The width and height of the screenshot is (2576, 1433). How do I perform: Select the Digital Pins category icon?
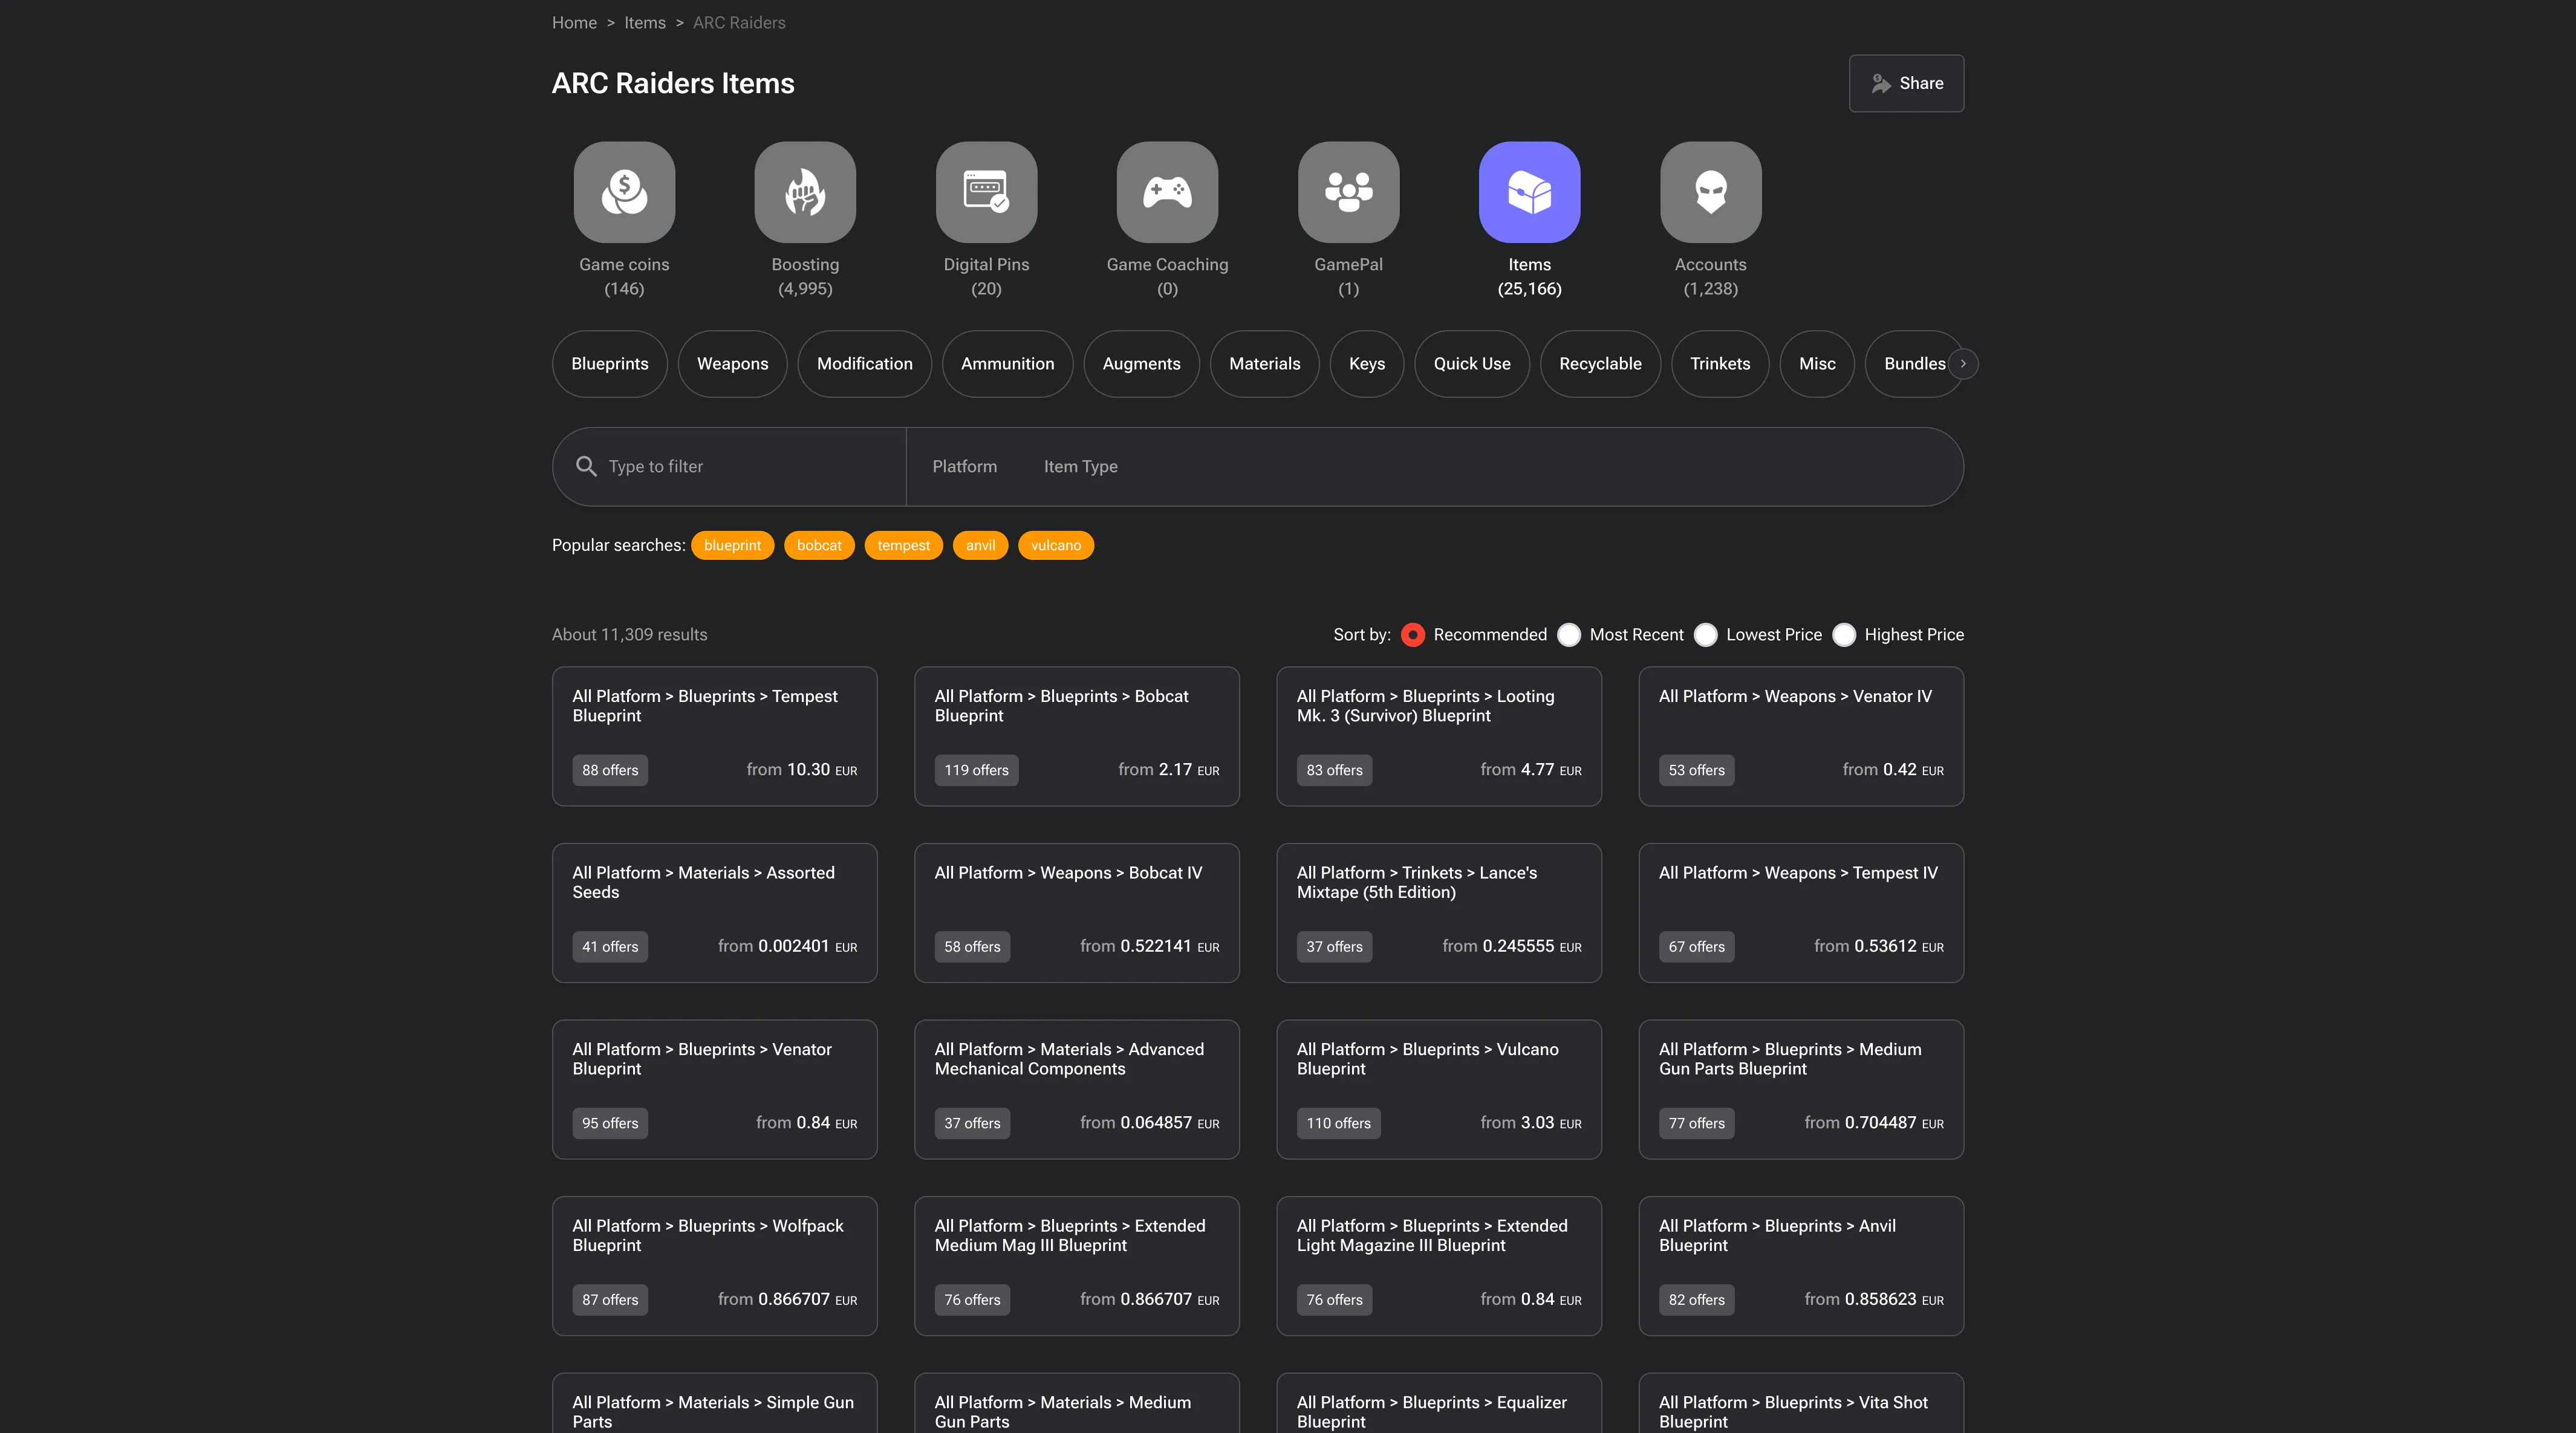(986, 192)
